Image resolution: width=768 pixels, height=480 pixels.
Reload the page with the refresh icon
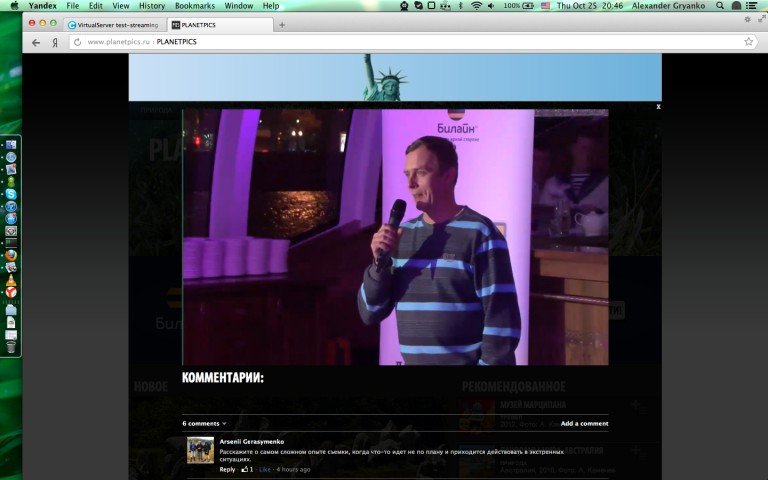pyautogui.click(x=77, y=42)
